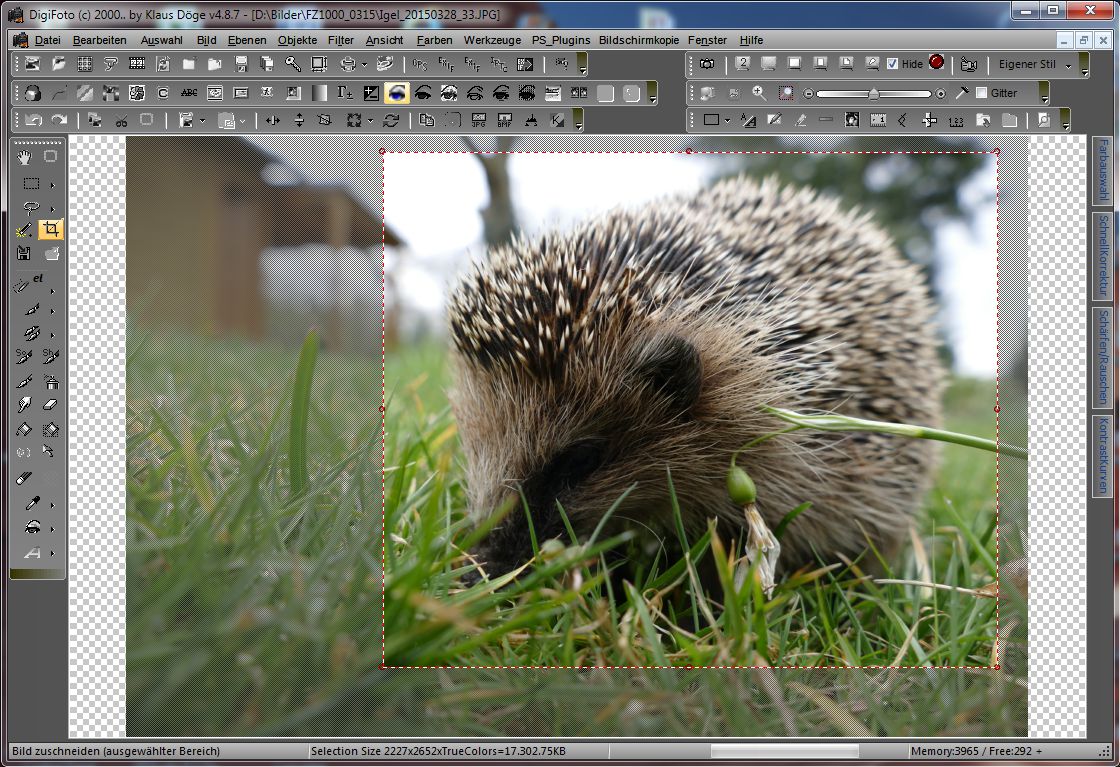This screenshot has height=767, width=1120.
Task: Enable the Gitter grid checkbox
Action: click(981, 93)
